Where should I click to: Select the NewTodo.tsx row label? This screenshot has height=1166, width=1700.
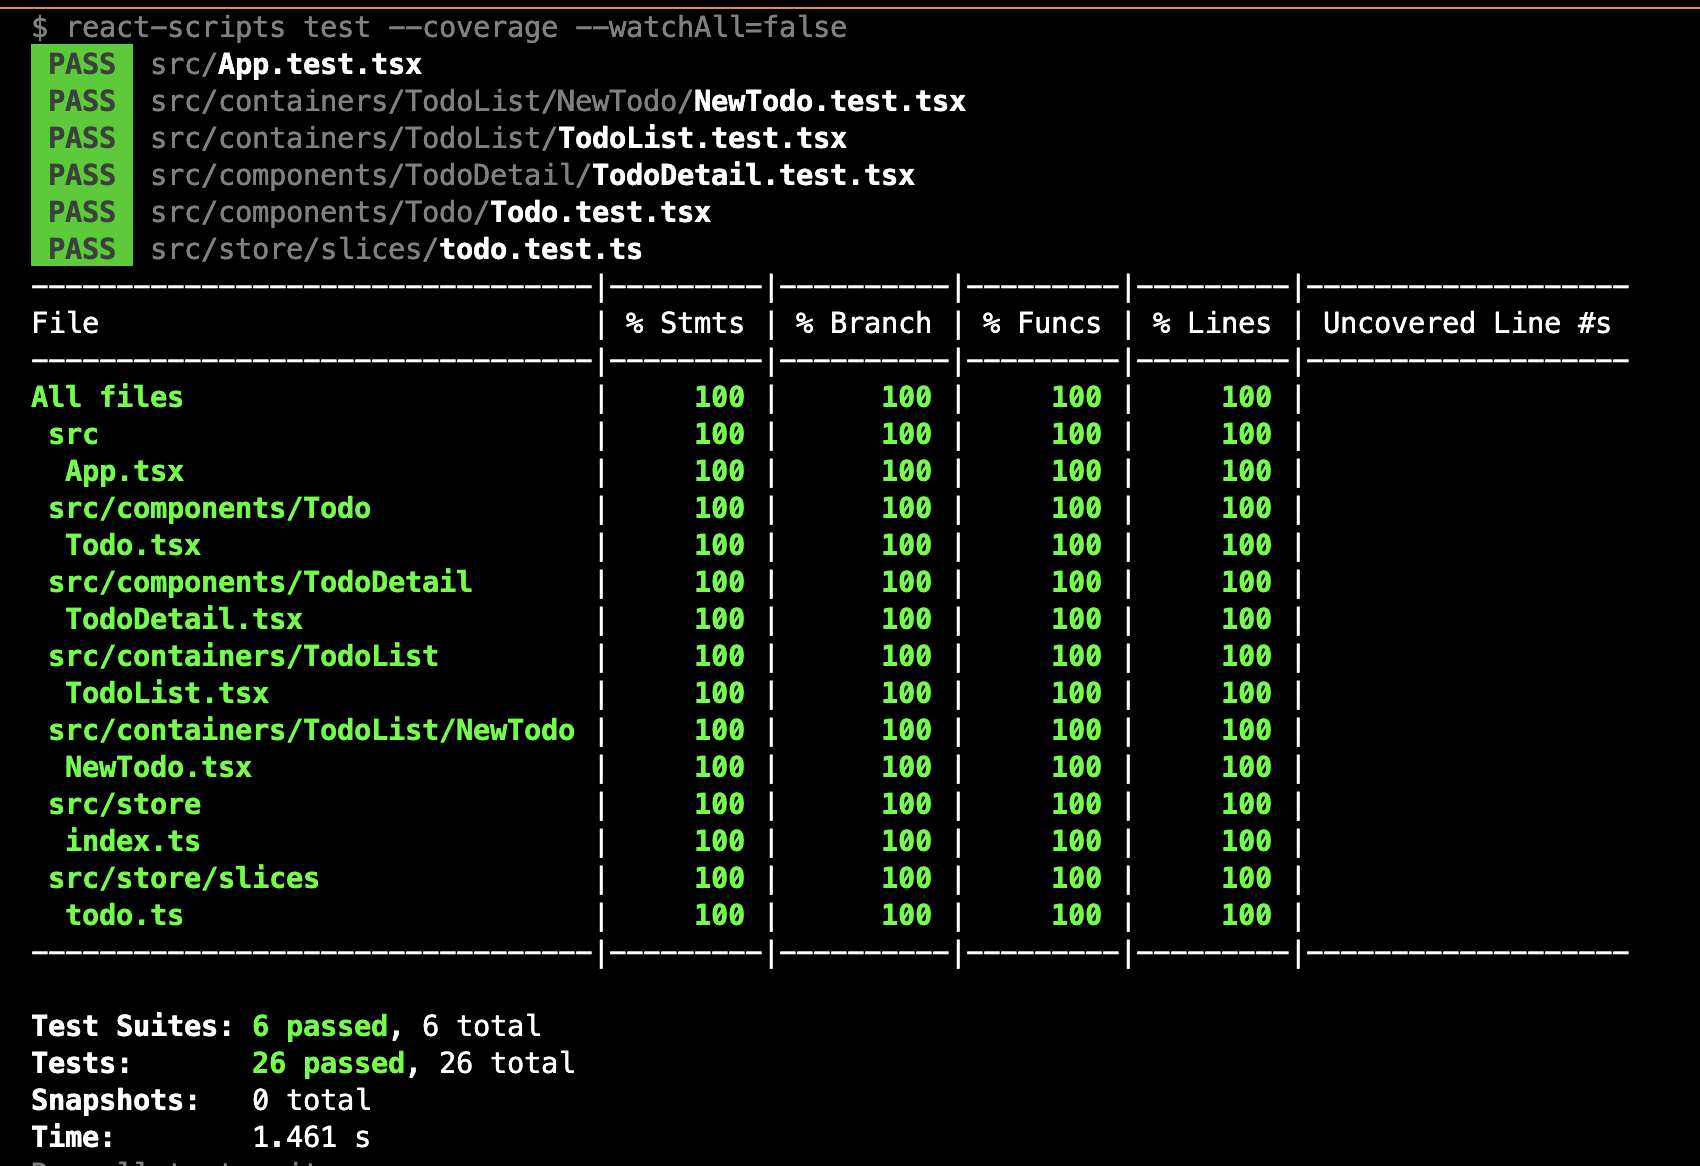[158, 767]
